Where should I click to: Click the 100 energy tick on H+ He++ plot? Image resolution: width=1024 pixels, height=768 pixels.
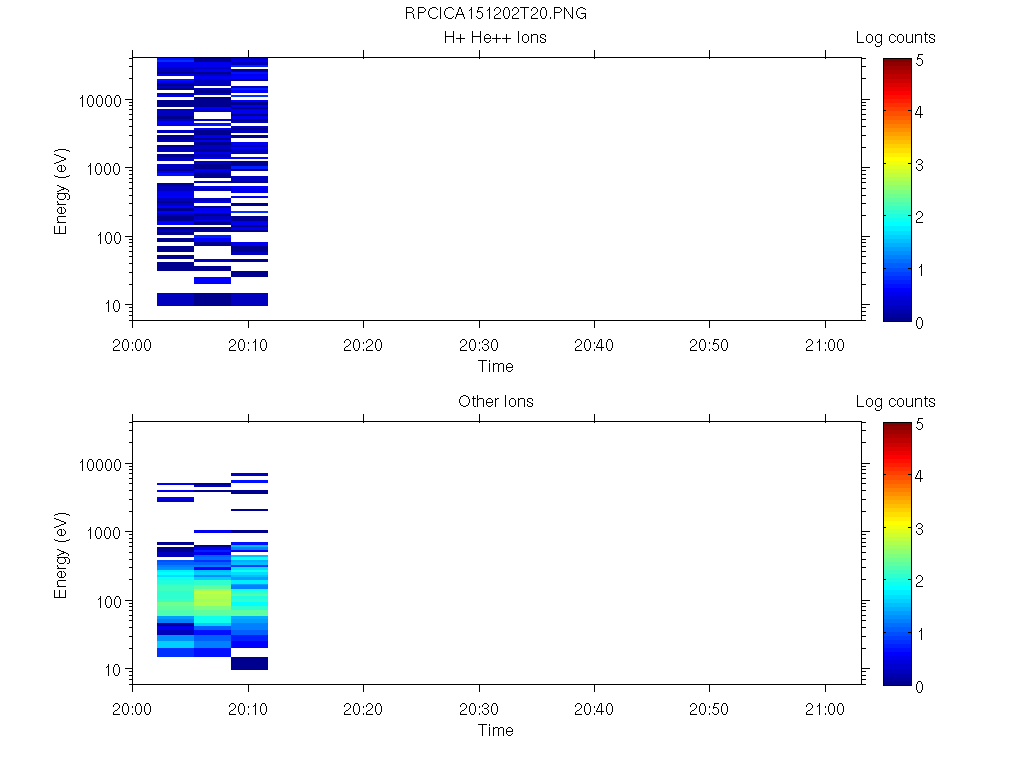click(109, 238)
